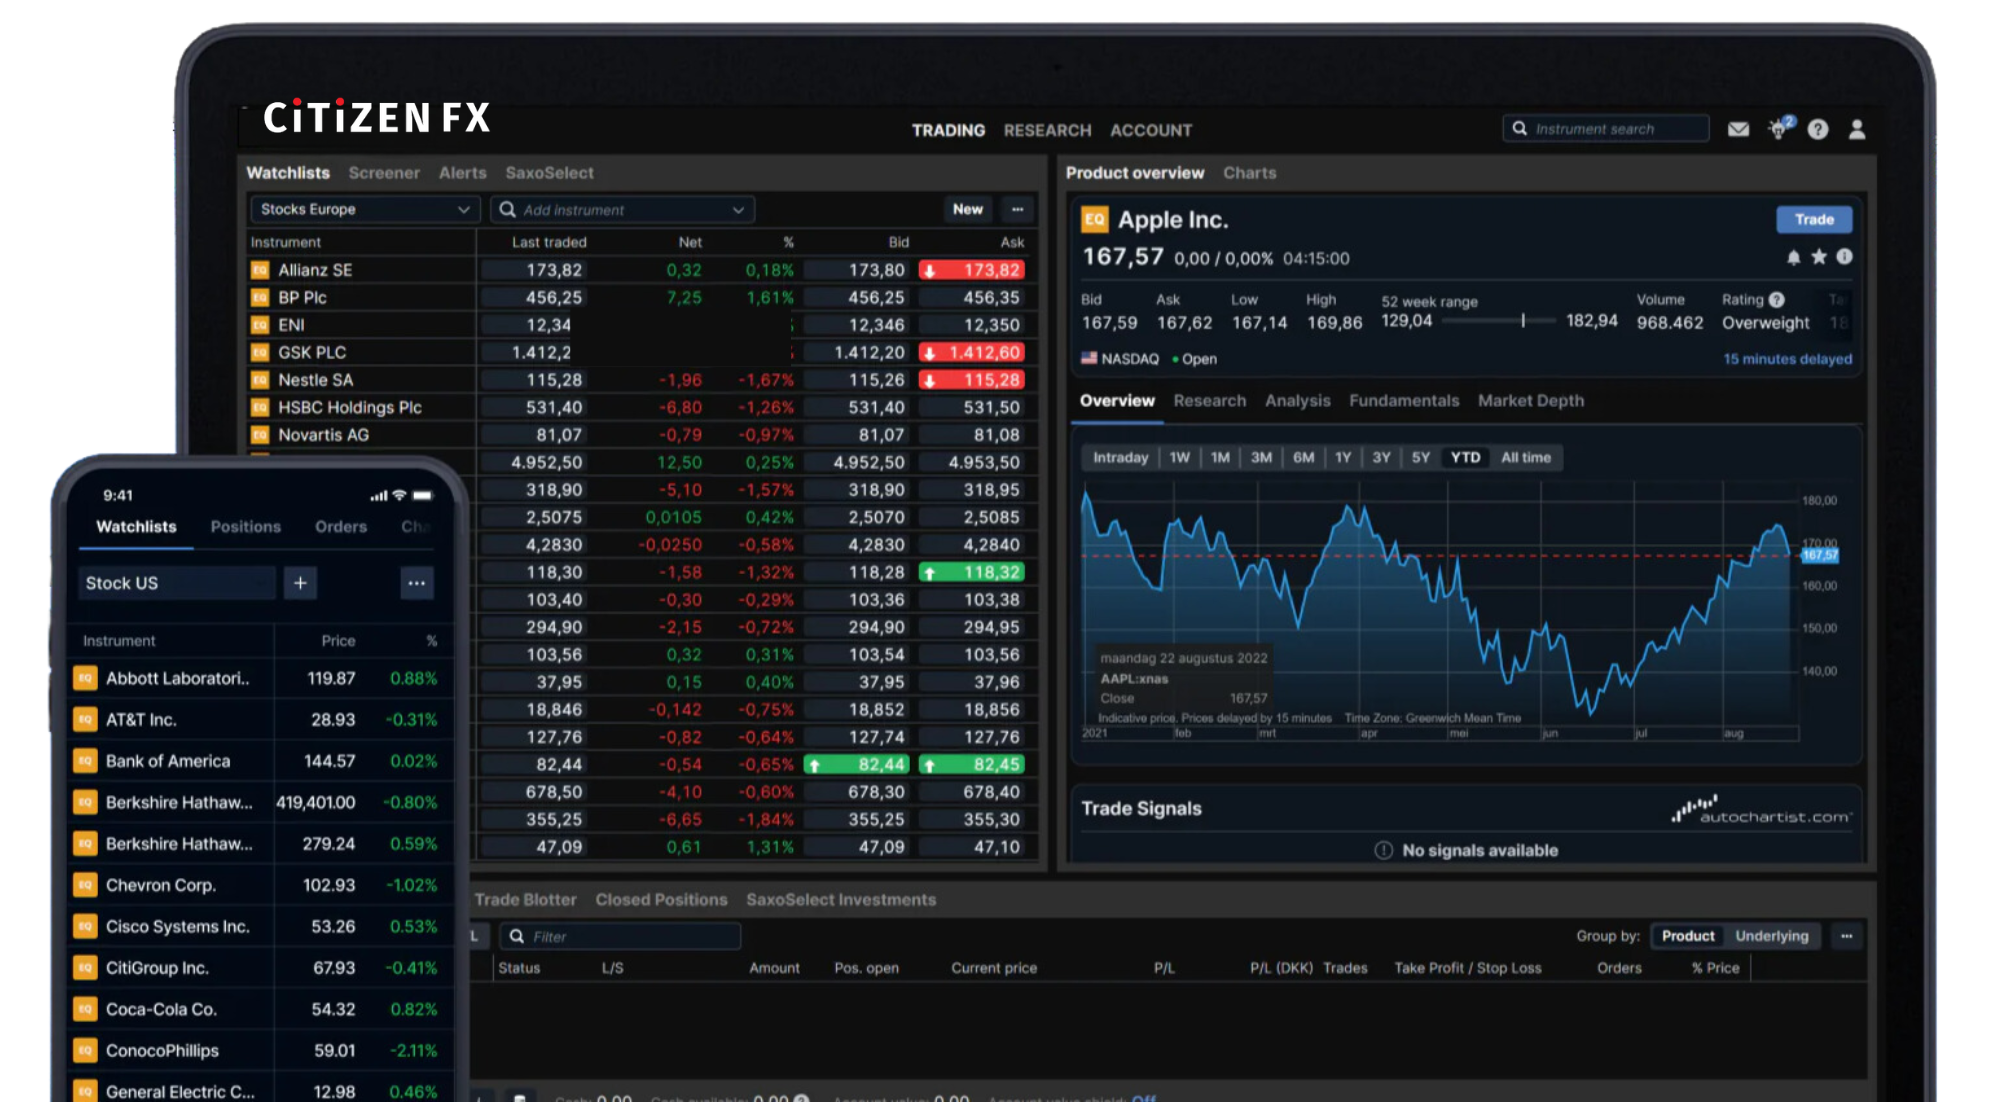Click the EQ icon beside Coca-Cola Co.
Image resolution: width=2004 pixels, height=1102 pixels.
(x=85, y=1009)
